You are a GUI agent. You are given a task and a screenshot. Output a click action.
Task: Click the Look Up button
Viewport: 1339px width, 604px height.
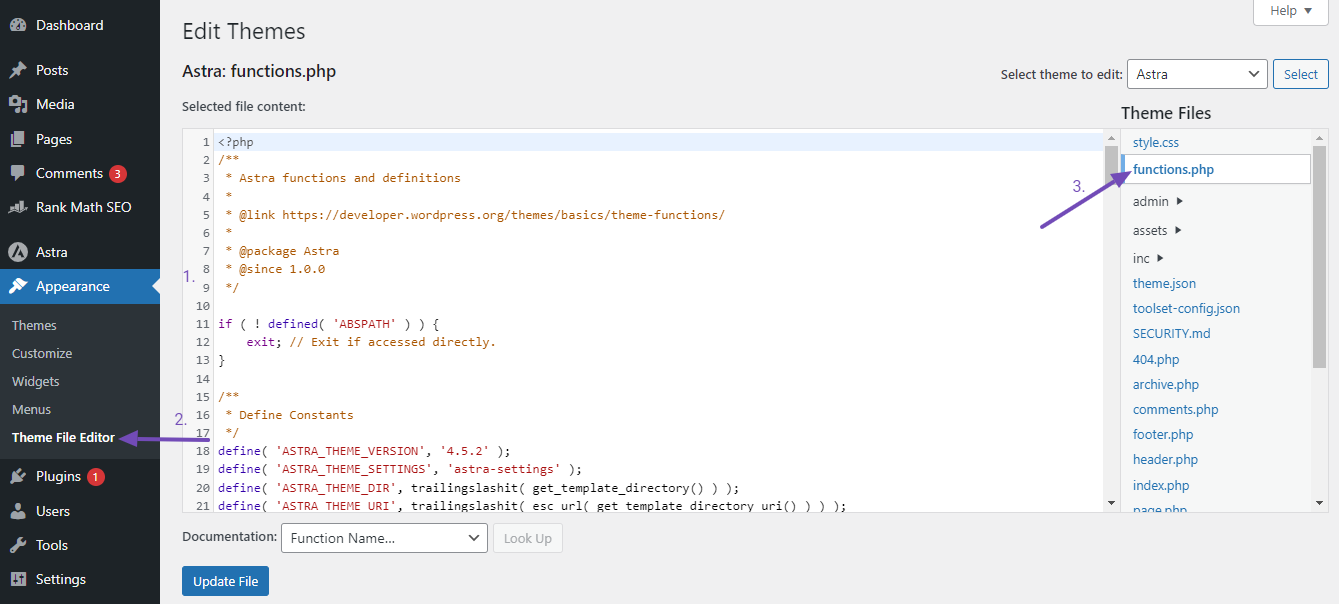point(528,538)
